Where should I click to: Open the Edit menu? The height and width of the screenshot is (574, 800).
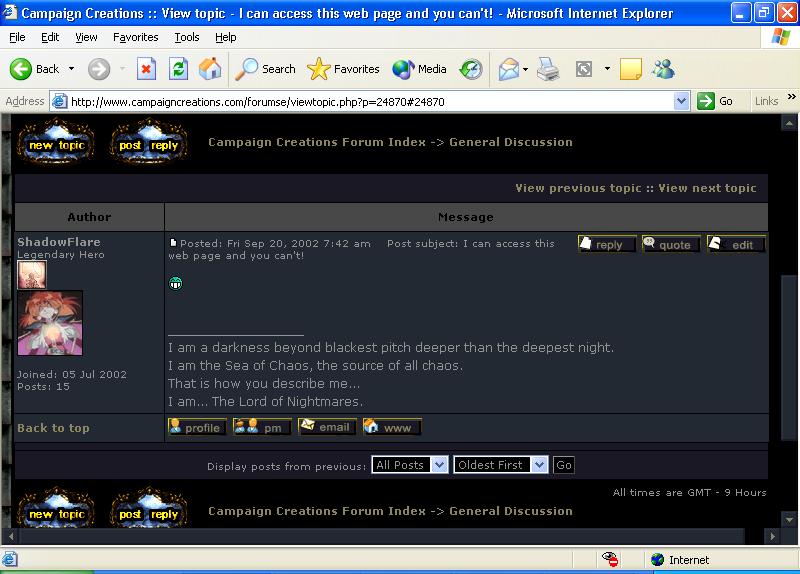[x=50, y=37]
